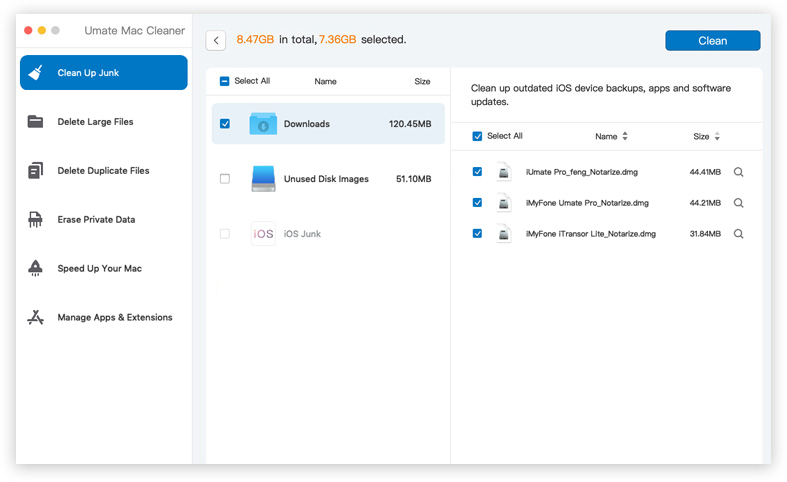Open Manage Apps & Extensions section
This screenshot has height=482, width=787.
(104, 317)
